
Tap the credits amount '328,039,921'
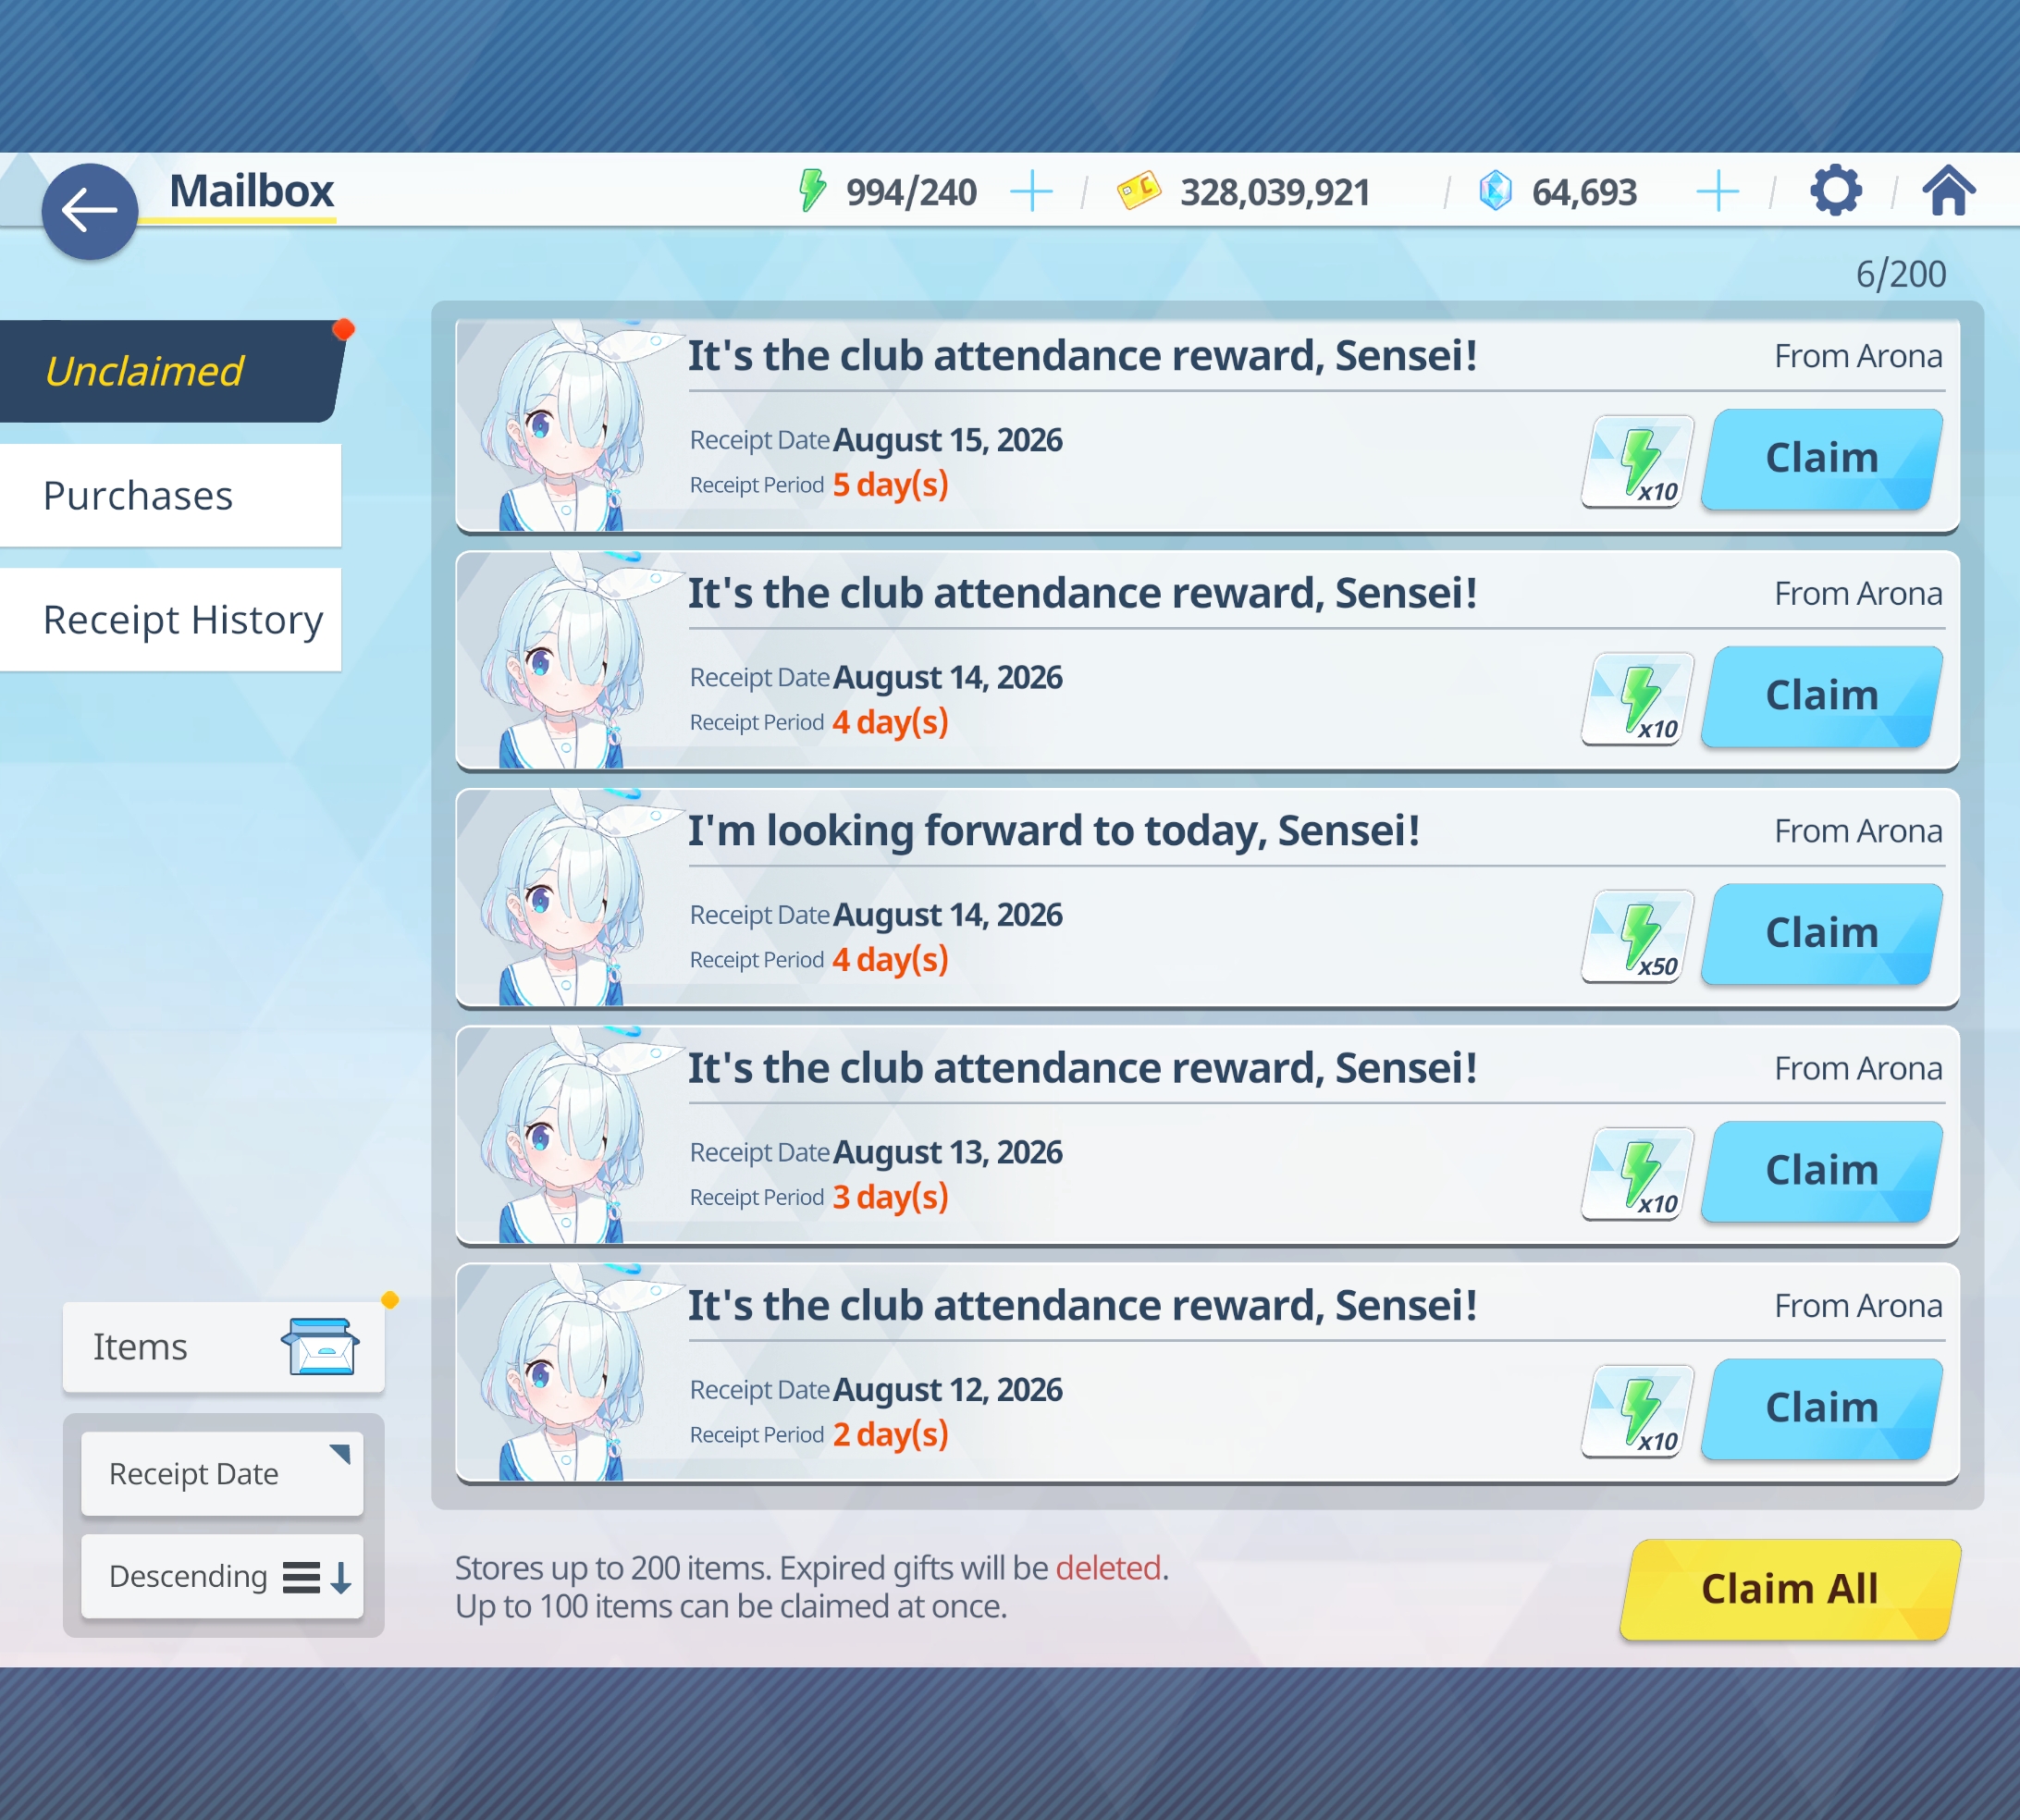point(1275,192)
